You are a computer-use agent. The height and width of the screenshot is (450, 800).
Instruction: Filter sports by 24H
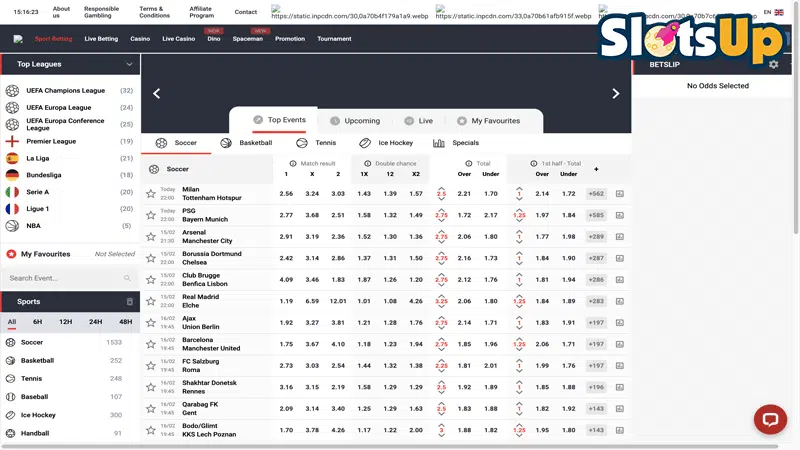95,322
